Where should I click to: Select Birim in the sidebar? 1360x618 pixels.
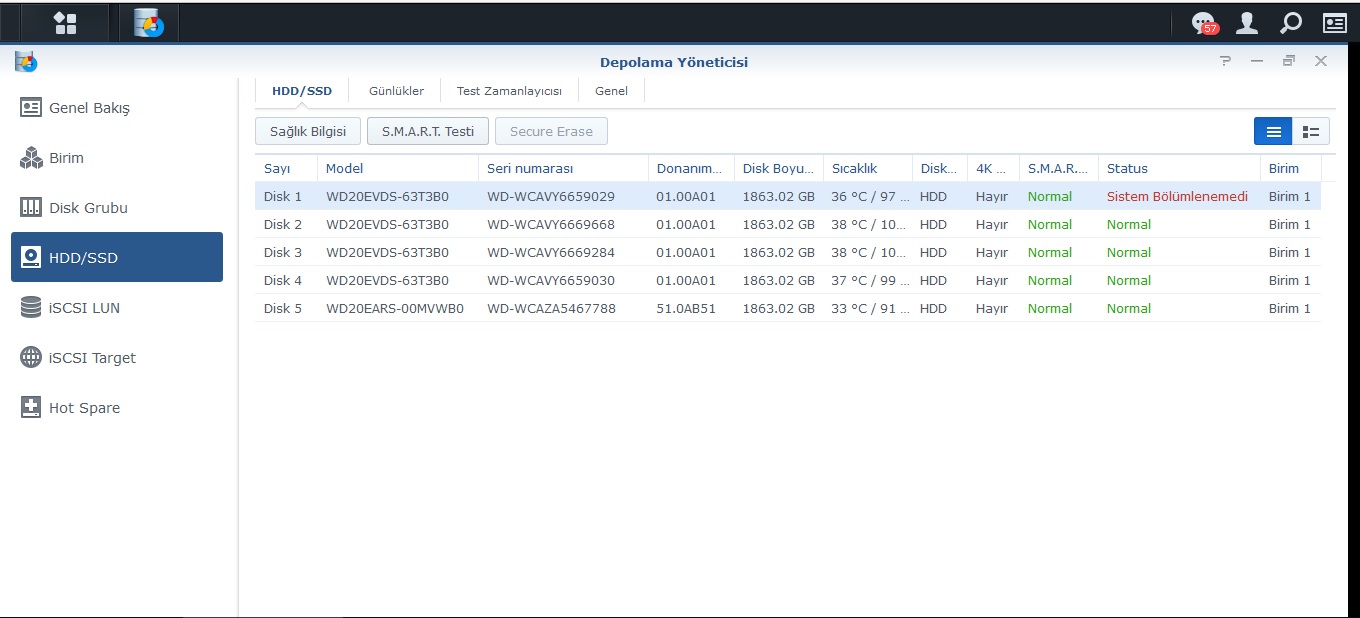[66, 158]
